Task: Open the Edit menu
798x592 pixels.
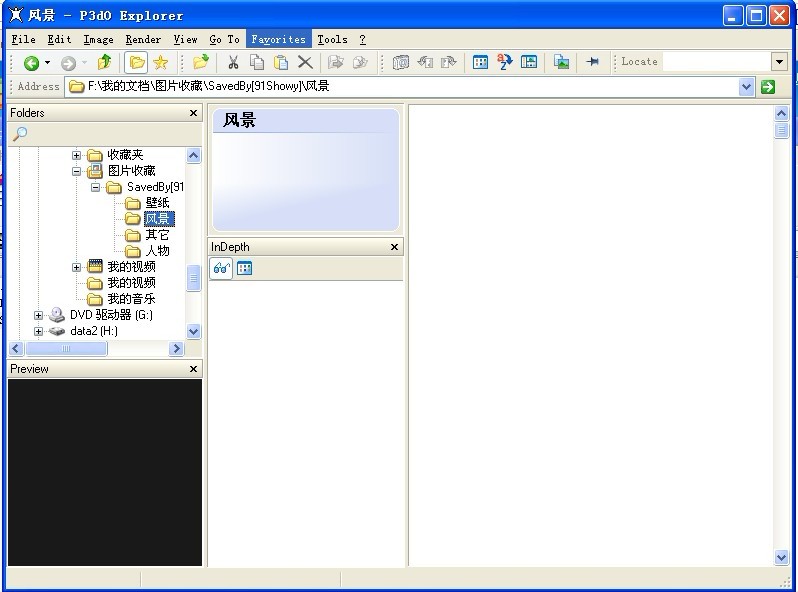Action: pyautogui.click(x=59, y=39)
